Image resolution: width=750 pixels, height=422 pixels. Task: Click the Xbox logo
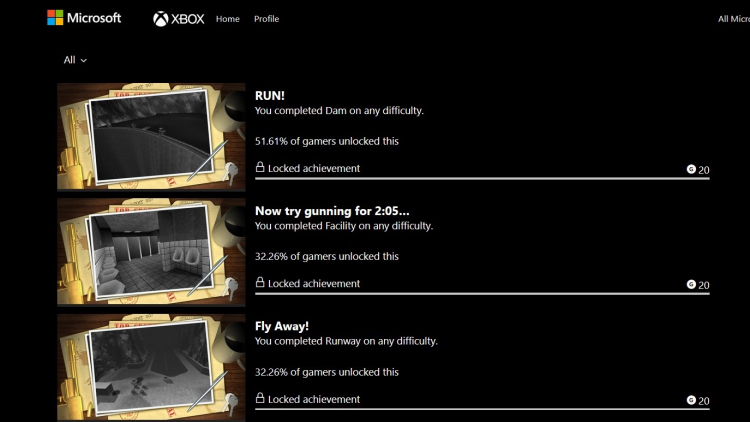click(179, 19)
